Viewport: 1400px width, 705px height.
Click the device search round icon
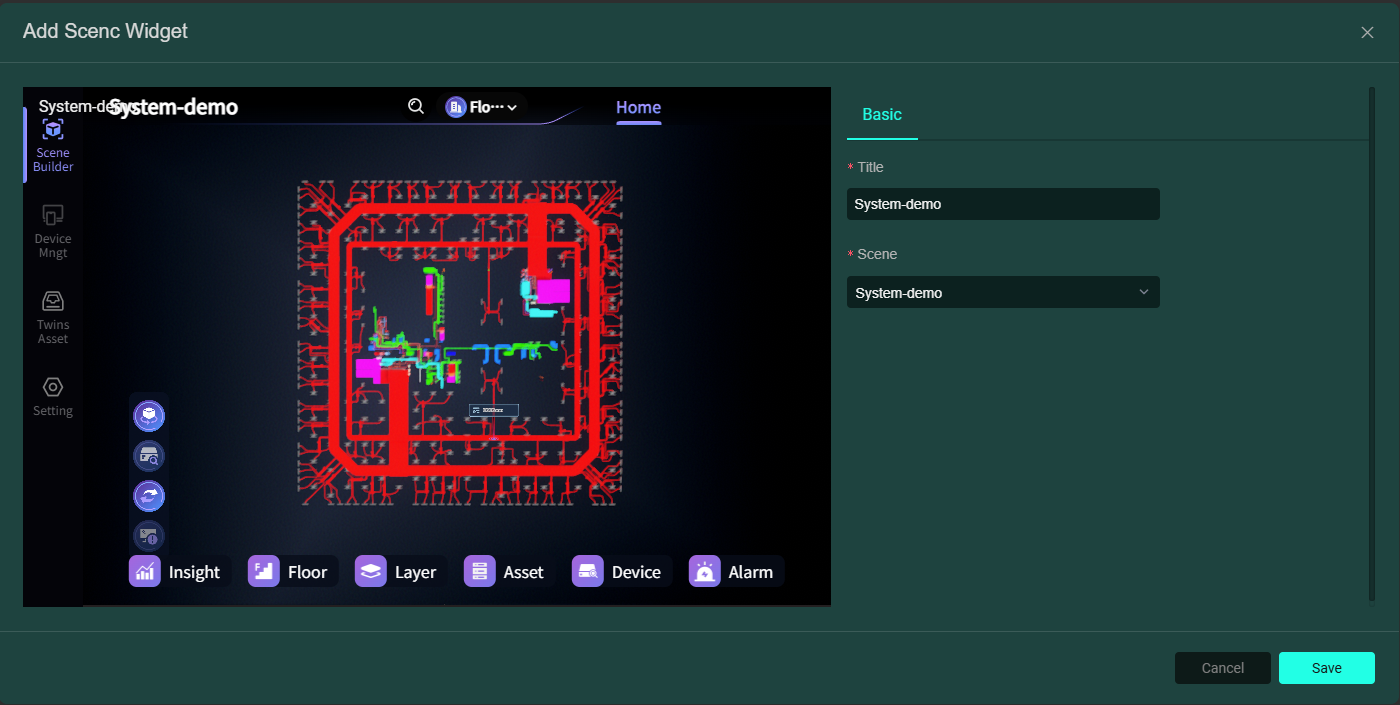[149, 456]
